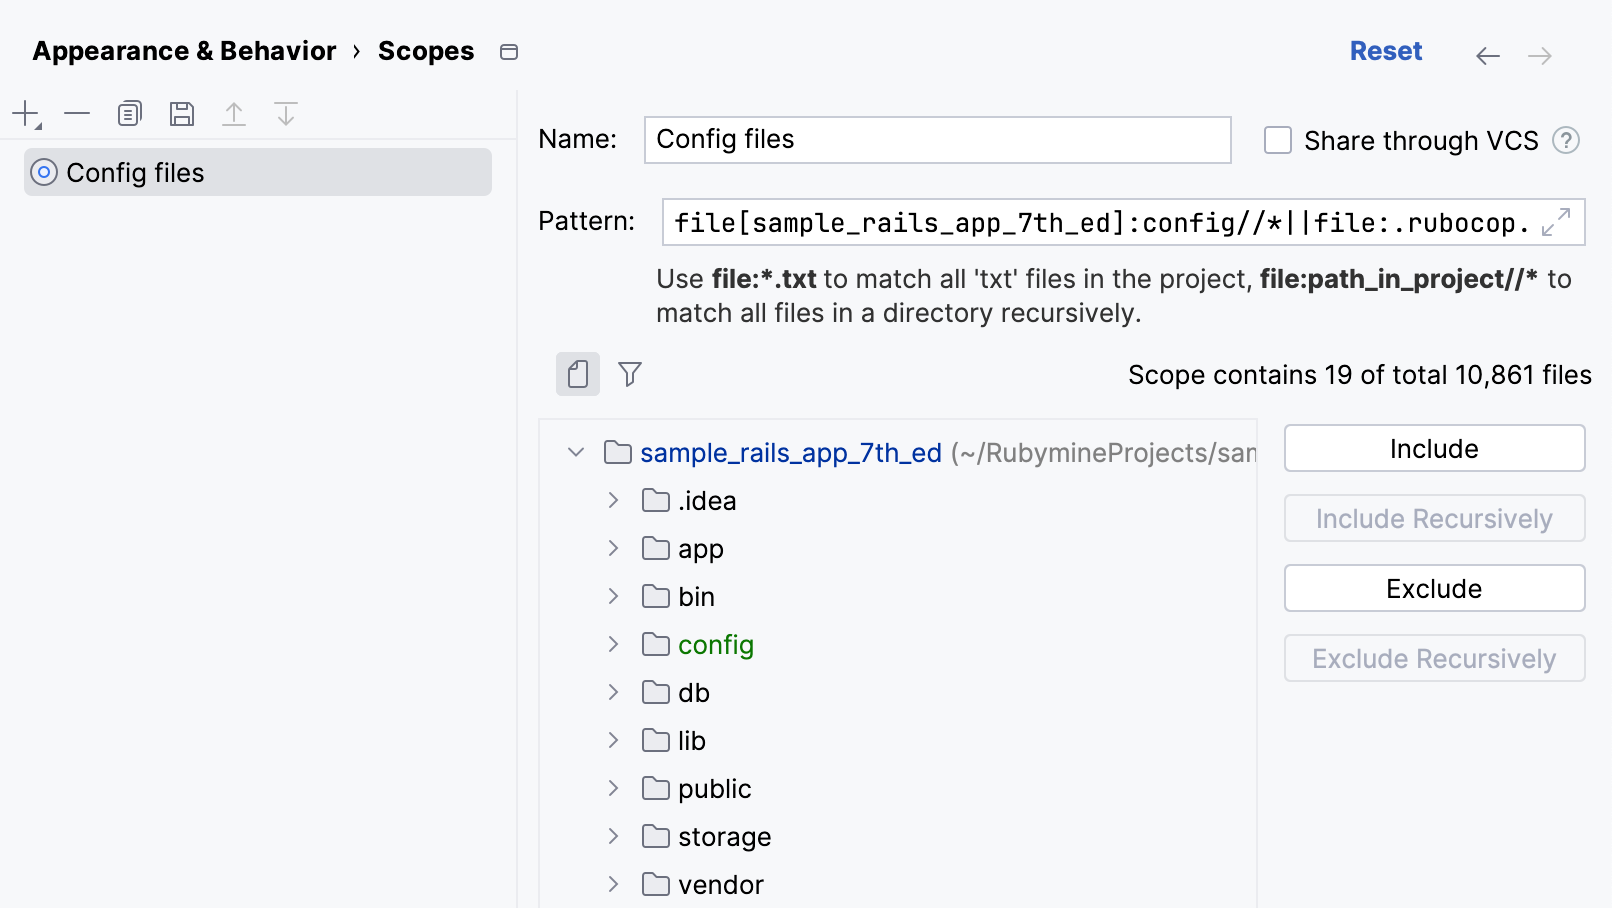1612x908 pixels.
Task: Copy the Config files scope using the duplicate icon
Action: coord(129,113)
